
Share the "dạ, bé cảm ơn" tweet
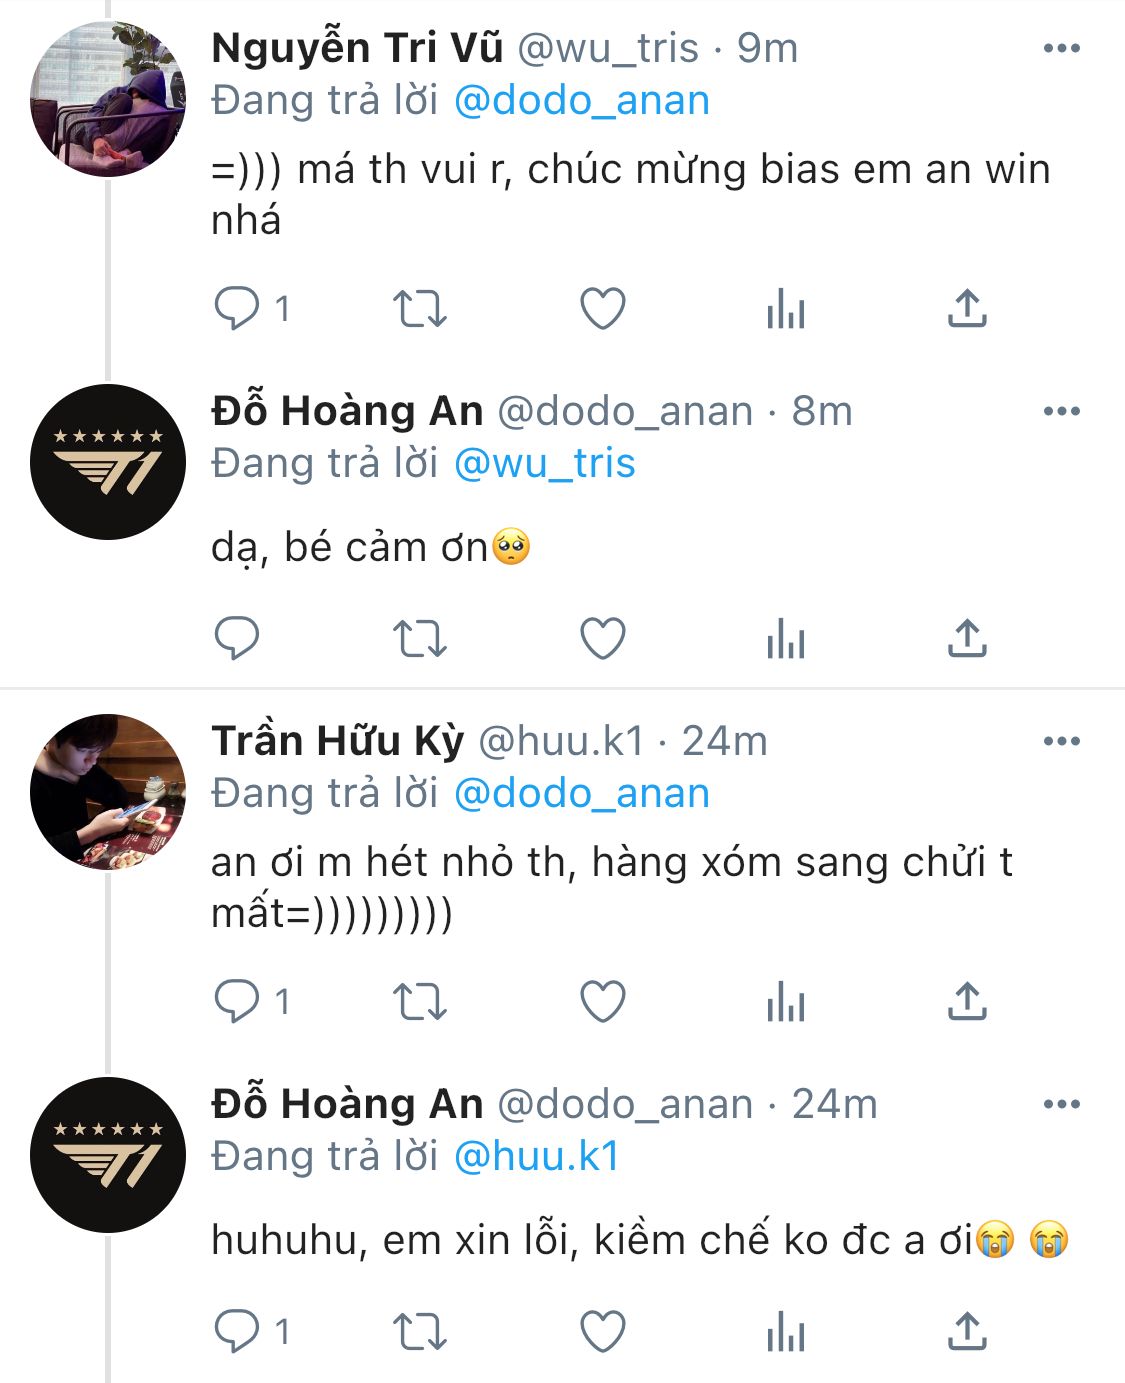[x=967, y=638]
